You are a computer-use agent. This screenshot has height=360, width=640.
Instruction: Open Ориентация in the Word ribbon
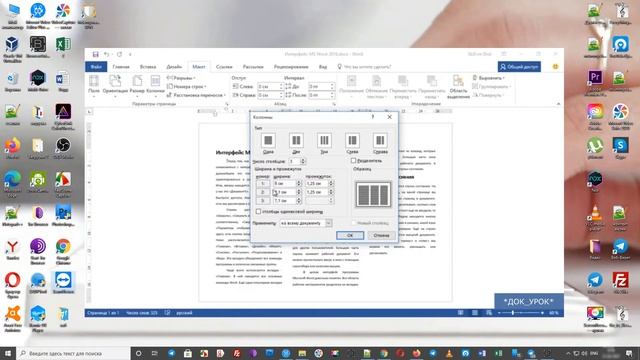(x=115, y=85)
